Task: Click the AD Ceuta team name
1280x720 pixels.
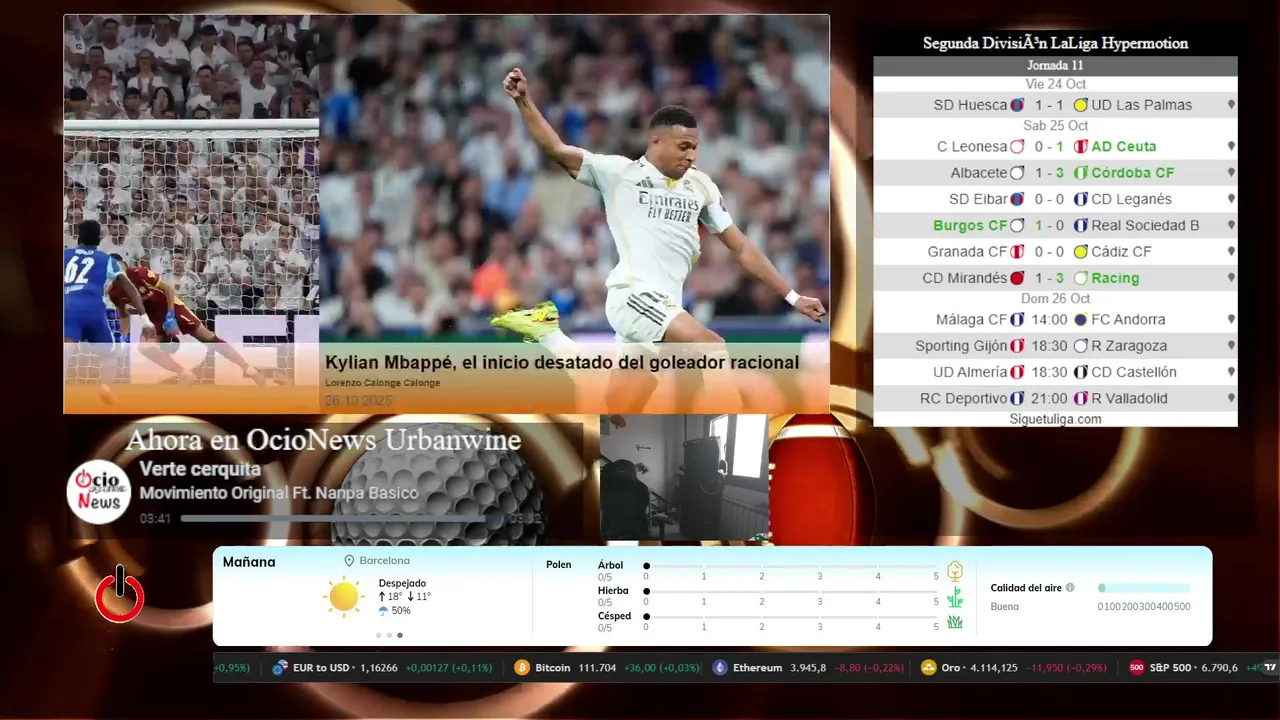Action: [1123, 147]
